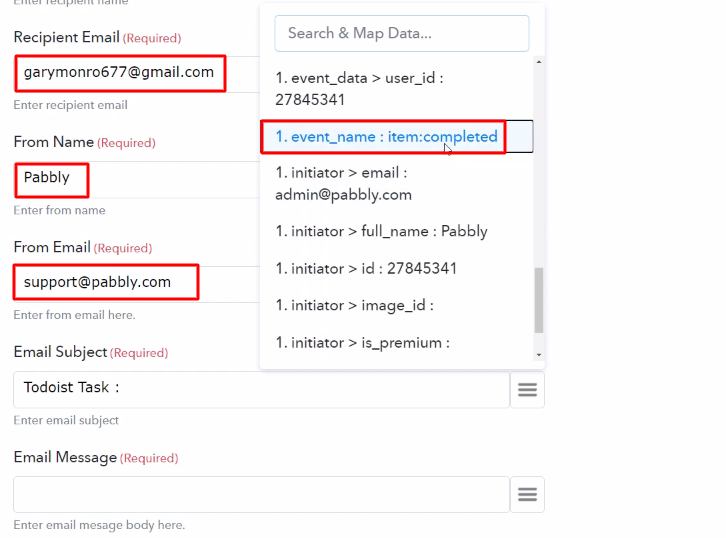Click the Recipient Email input field
Screen dimensions: 726x538
137,73
